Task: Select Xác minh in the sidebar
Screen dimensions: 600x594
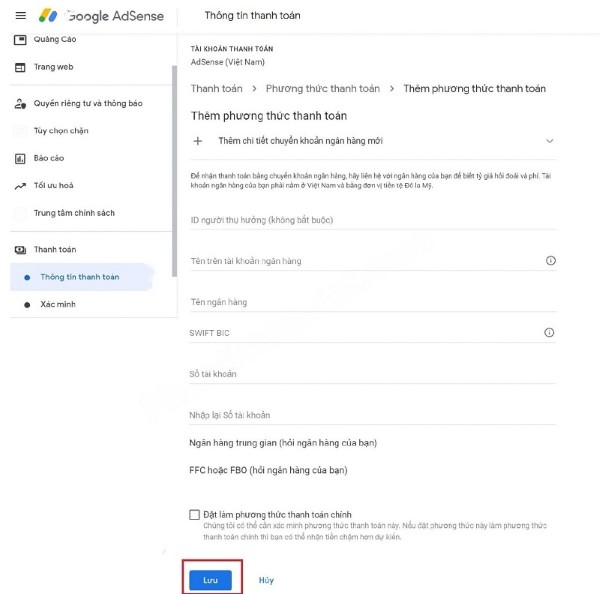Action: [x=57, y=304]
